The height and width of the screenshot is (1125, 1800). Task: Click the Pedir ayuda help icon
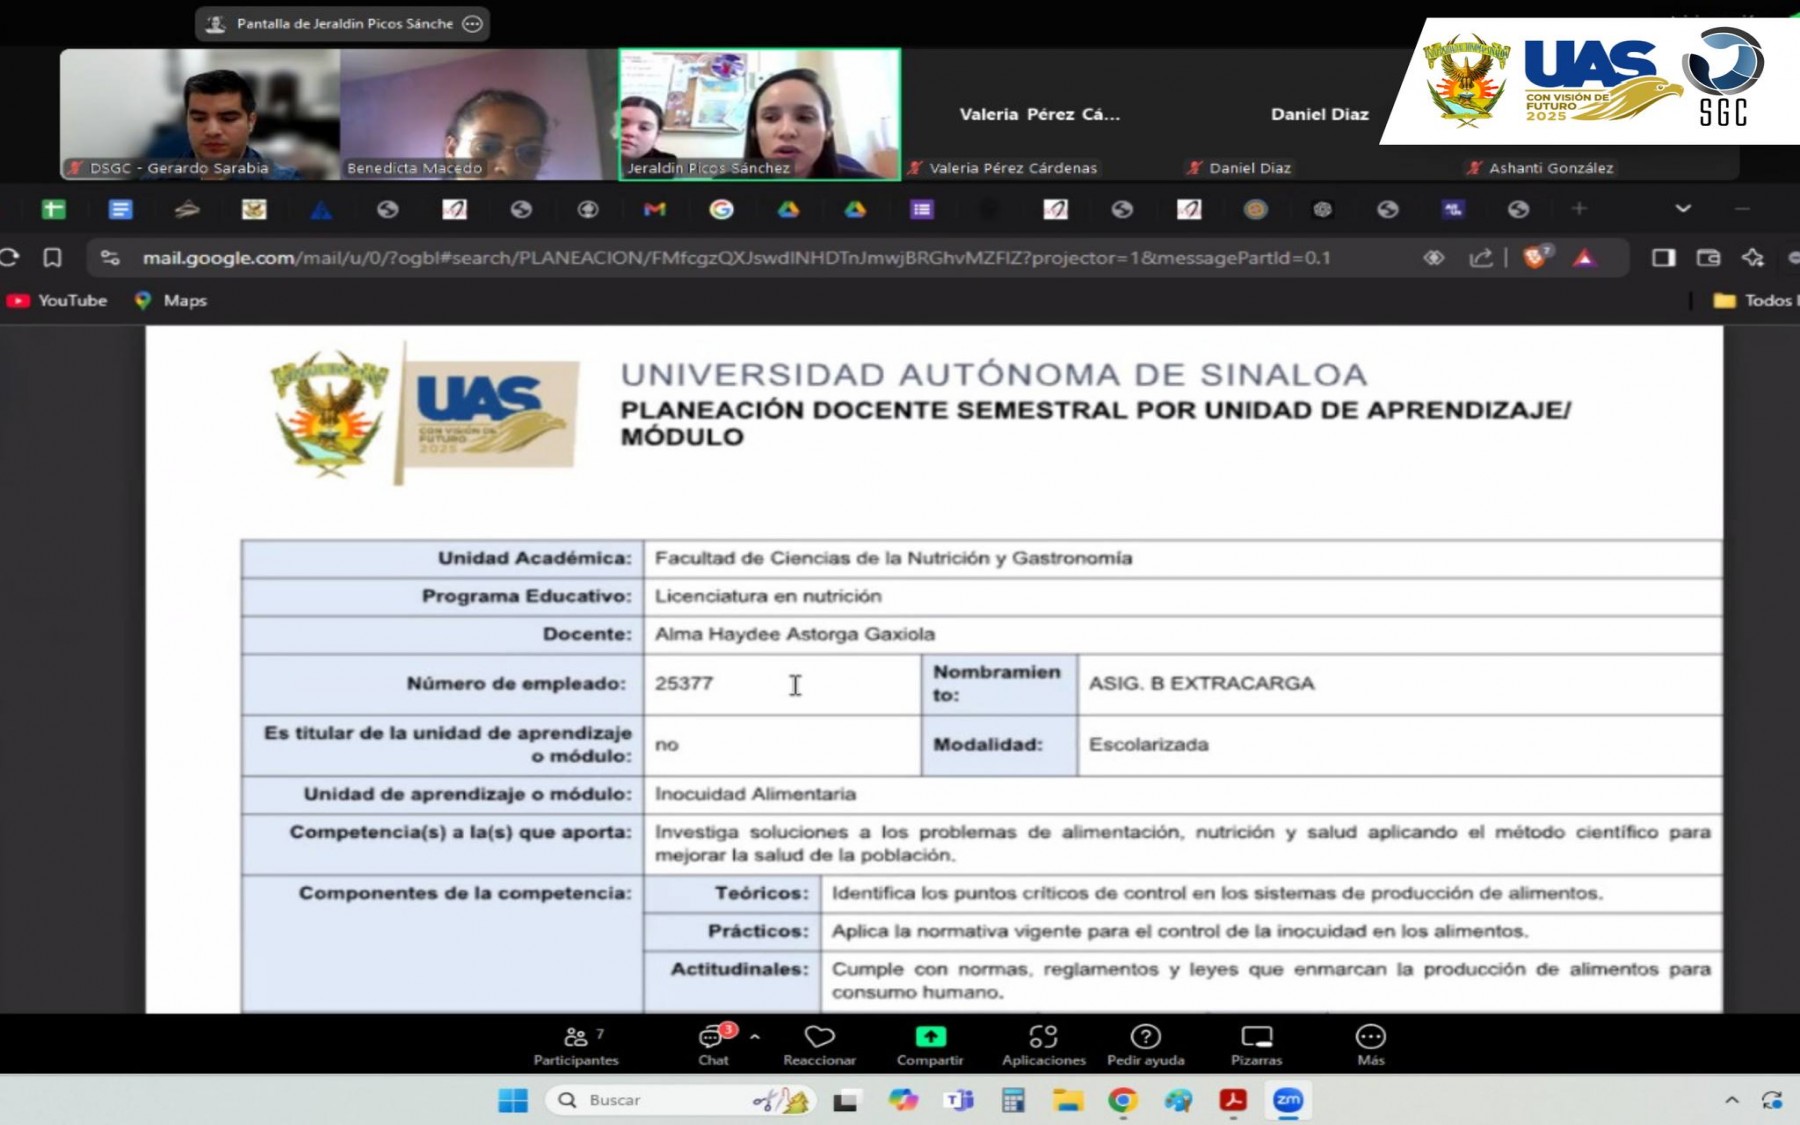[x=1146, y=1046]
